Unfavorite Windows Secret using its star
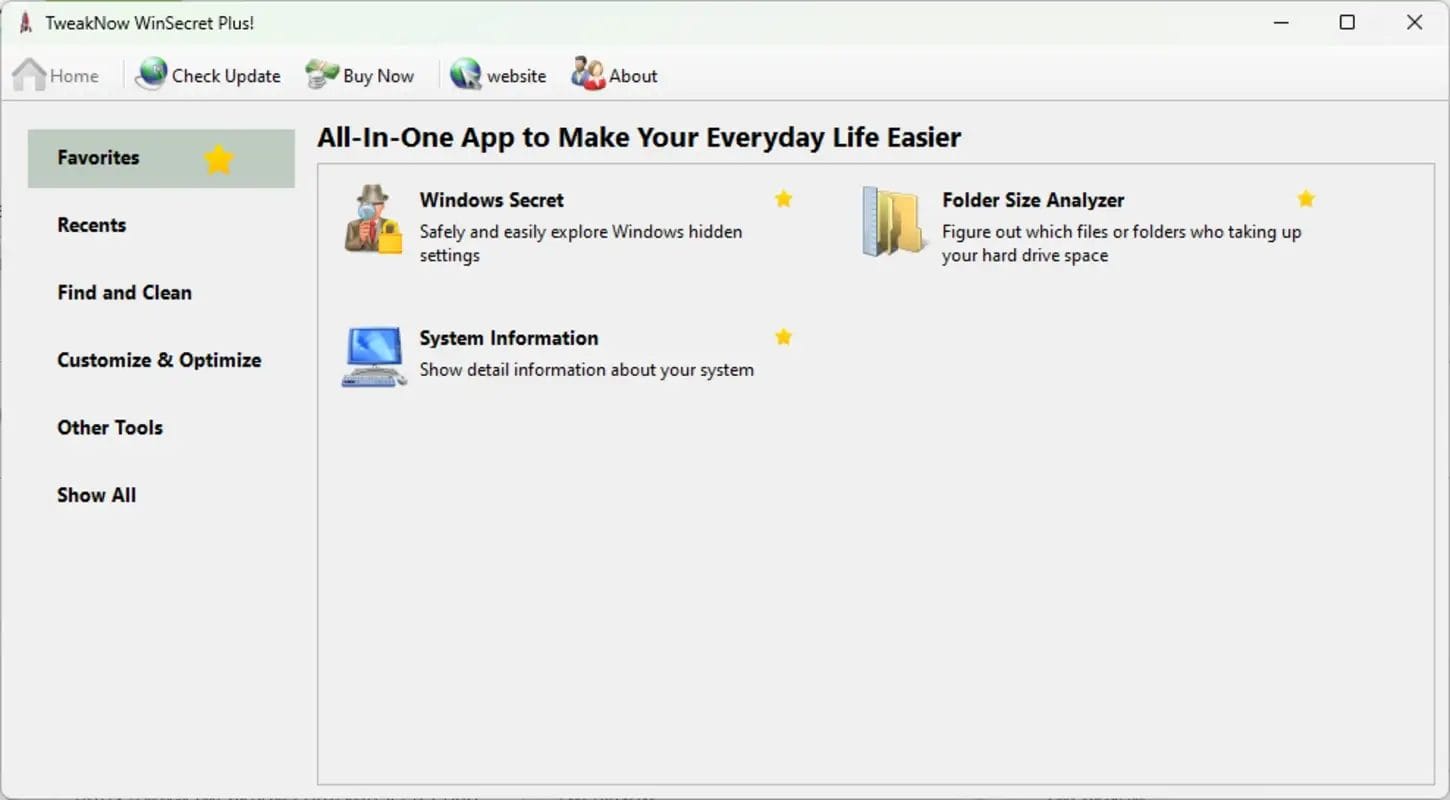1450x800 pixels. point(784,199)
